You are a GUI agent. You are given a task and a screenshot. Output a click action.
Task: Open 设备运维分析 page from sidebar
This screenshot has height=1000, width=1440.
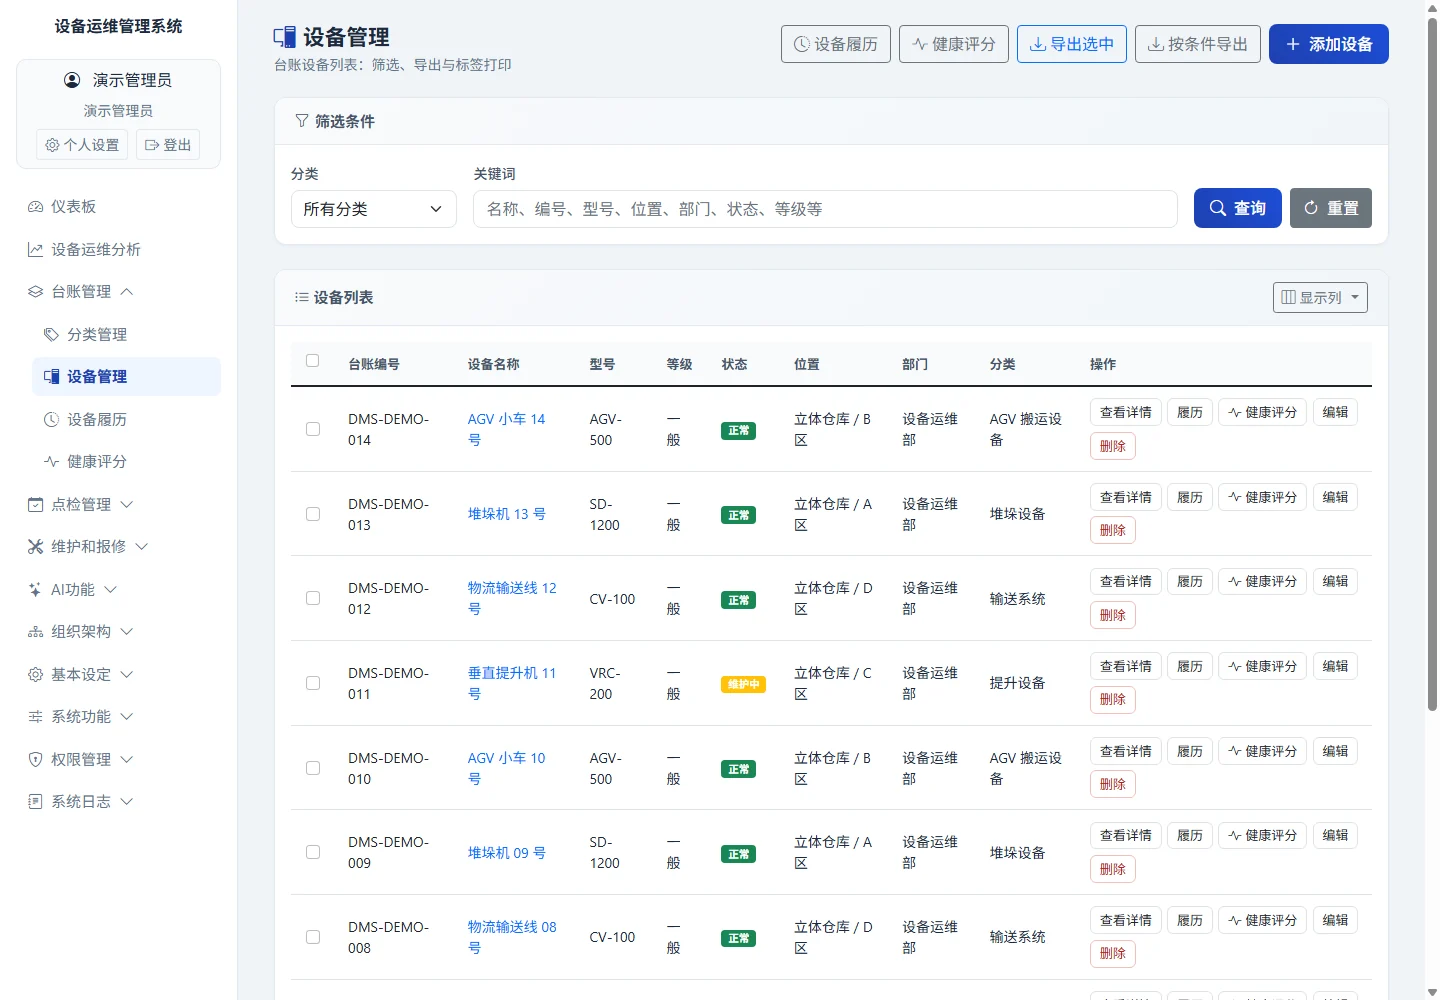(x=118, y=250)
